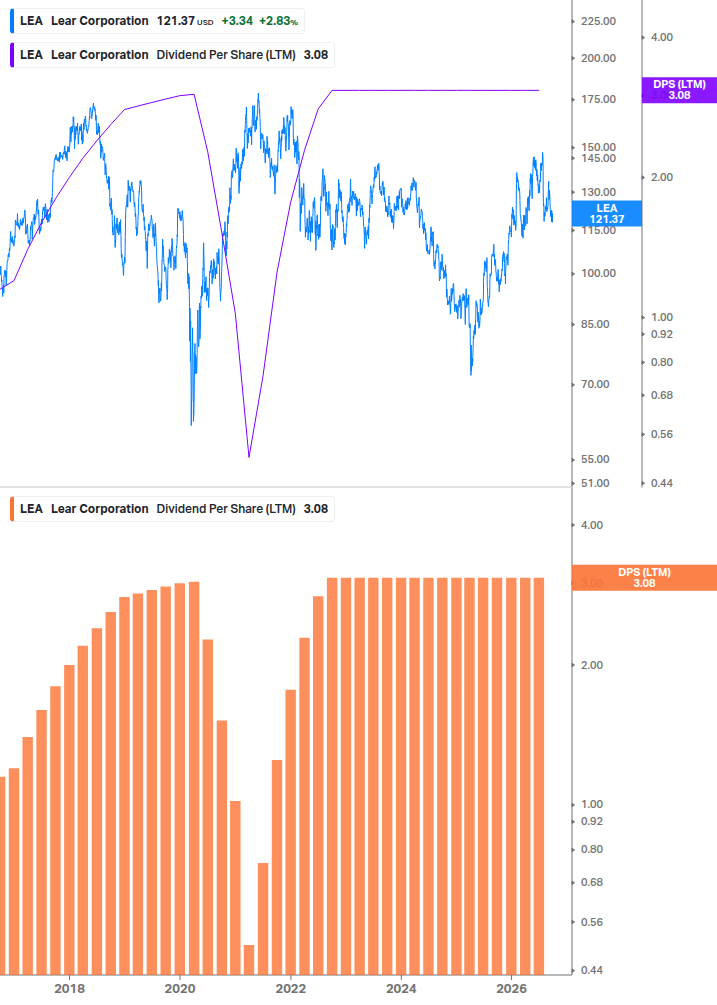Click the 200.00 price axis label
This screenshot has height=1005, width=717.
598,58
